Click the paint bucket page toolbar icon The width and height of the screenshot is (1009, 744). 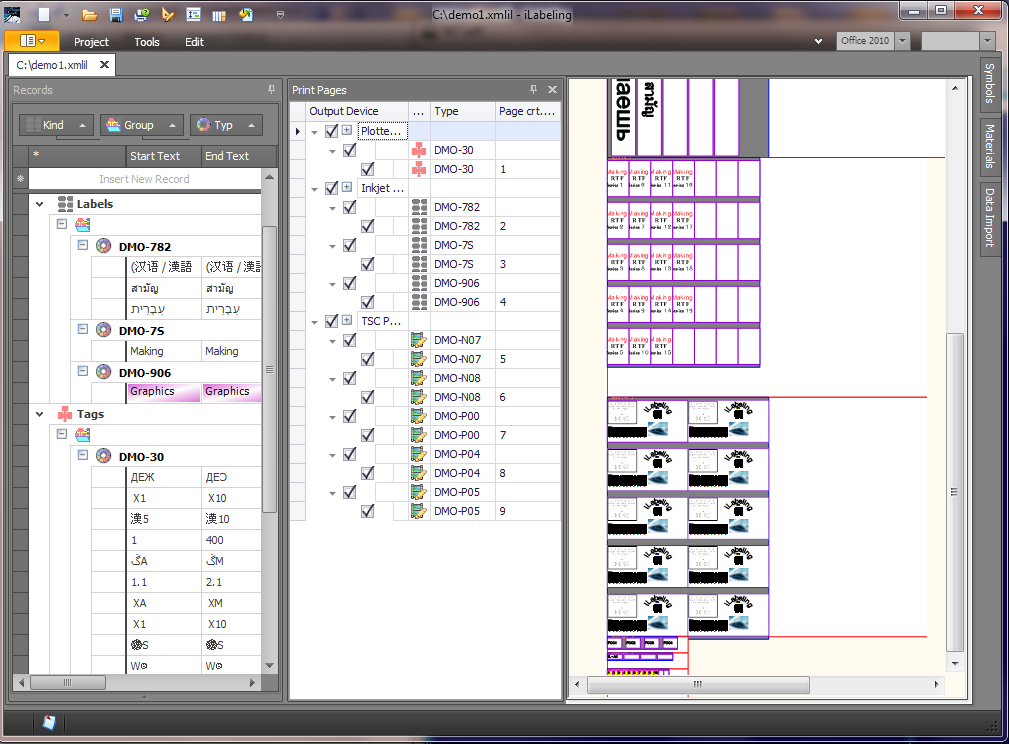(x=246, y=15)
